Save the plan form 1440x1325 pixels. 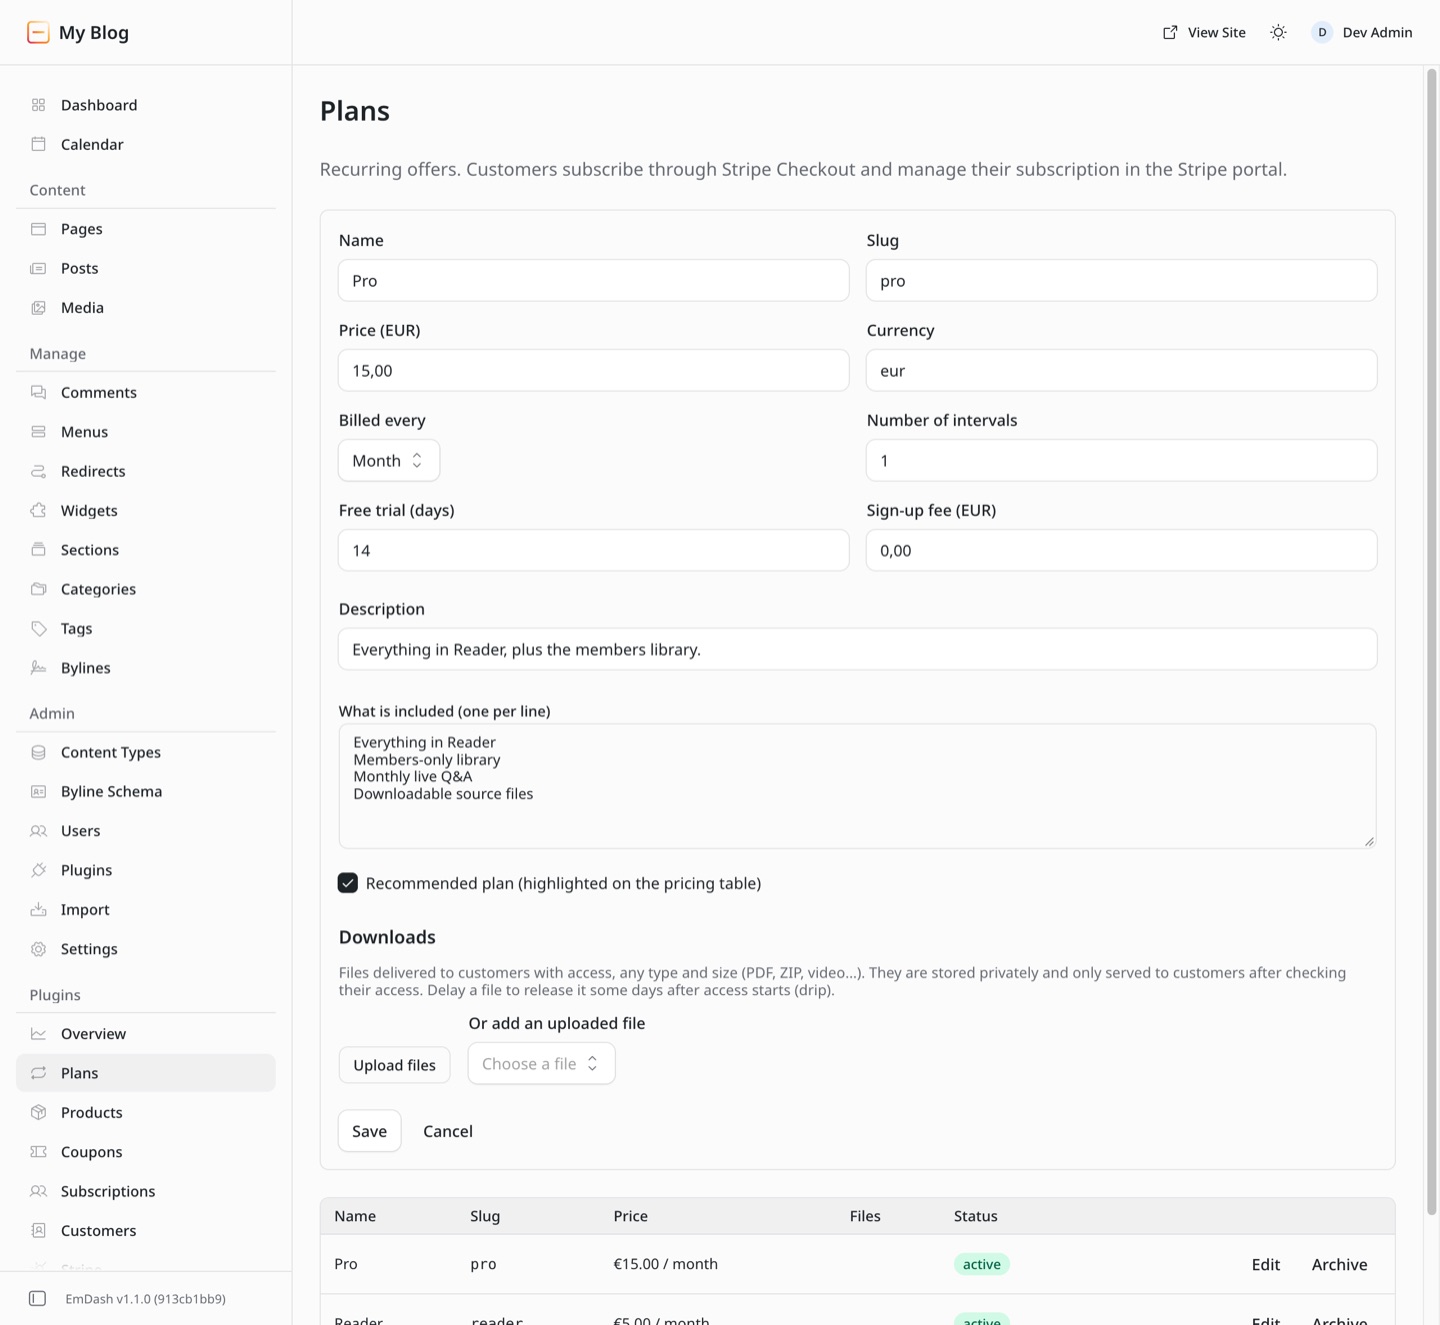click(x=369, y=1131)
